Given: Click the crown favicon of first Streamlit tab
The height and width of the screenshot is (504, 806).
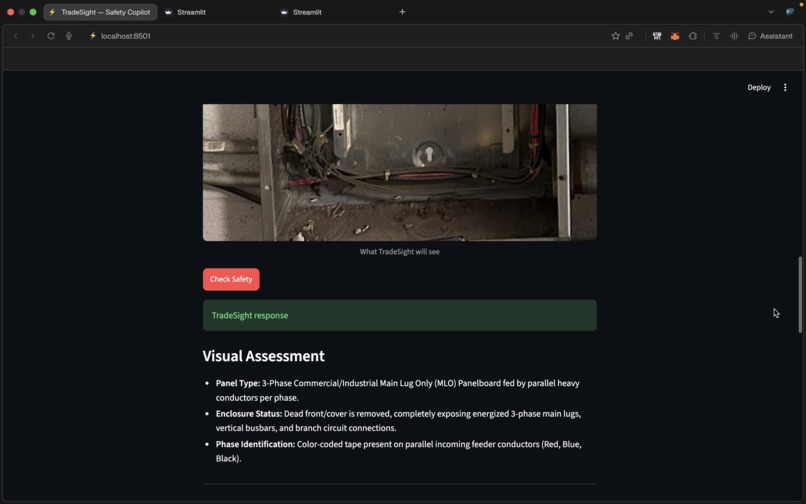Looking at the screenshot, I should click(168, 12).
